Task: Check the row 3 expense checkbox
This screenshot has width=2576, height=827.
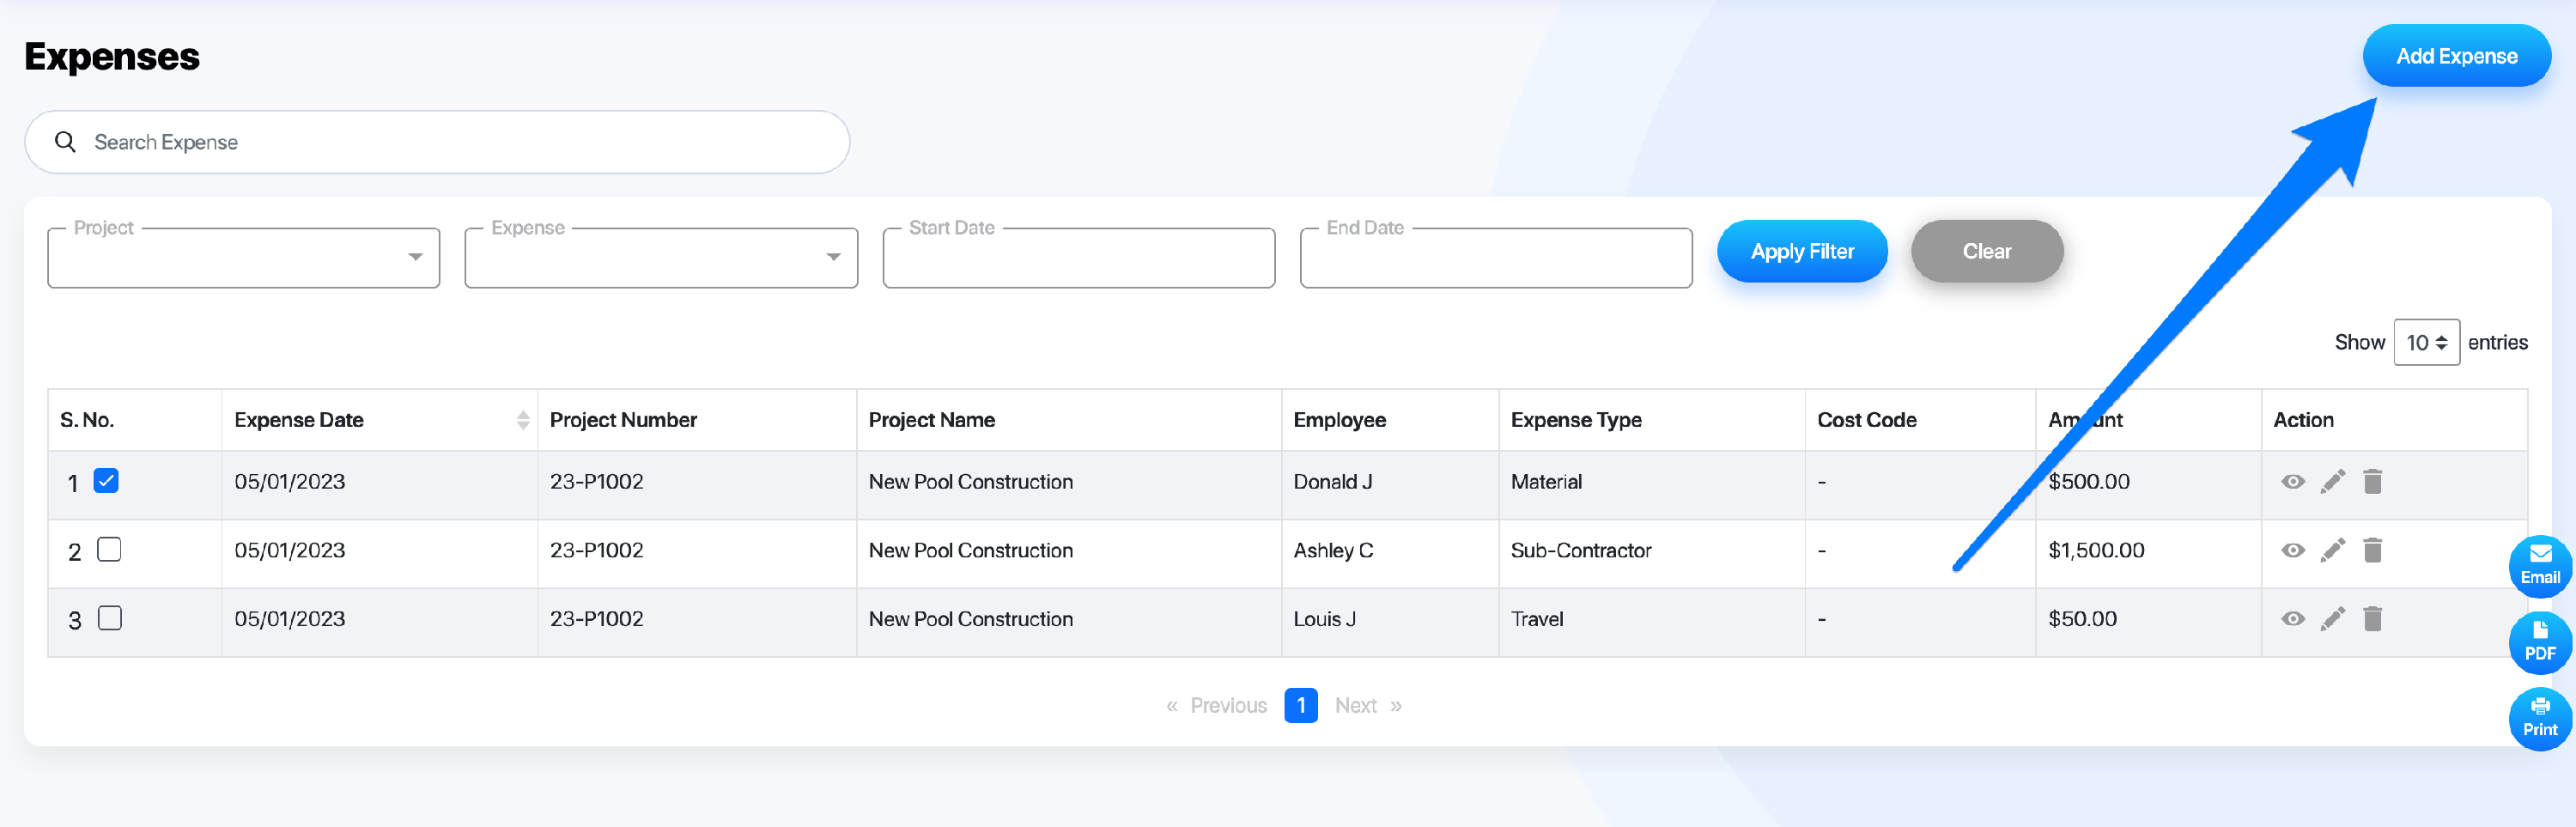Action: coord(110,619)
